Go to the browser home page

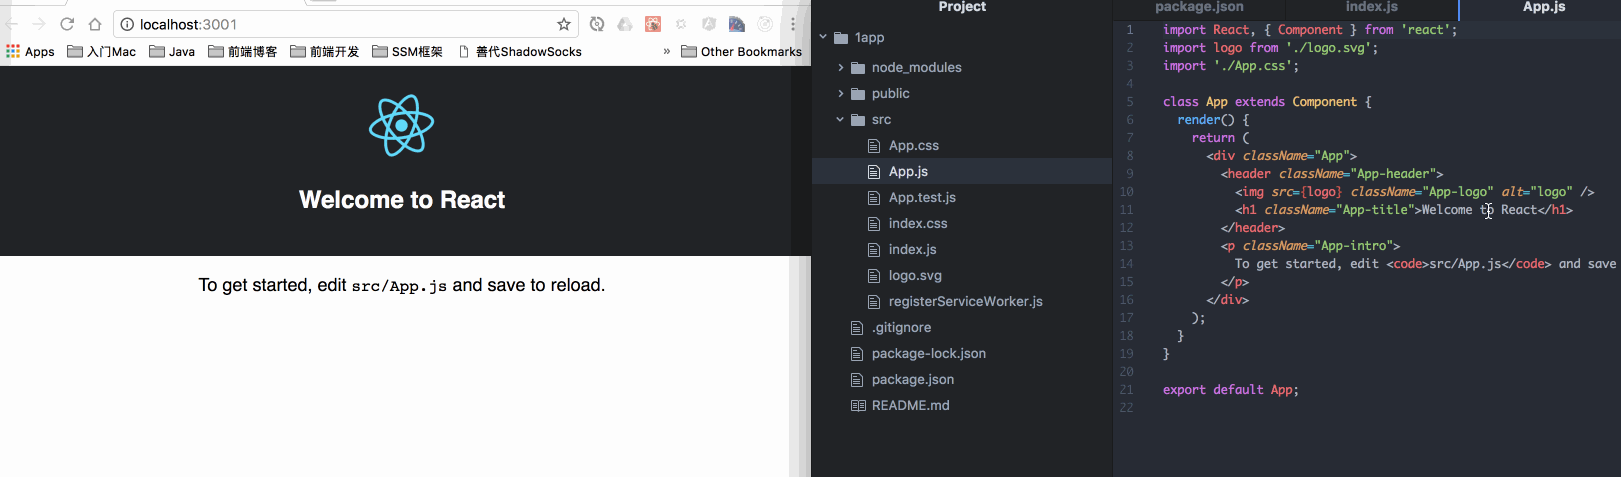(95, 24)
